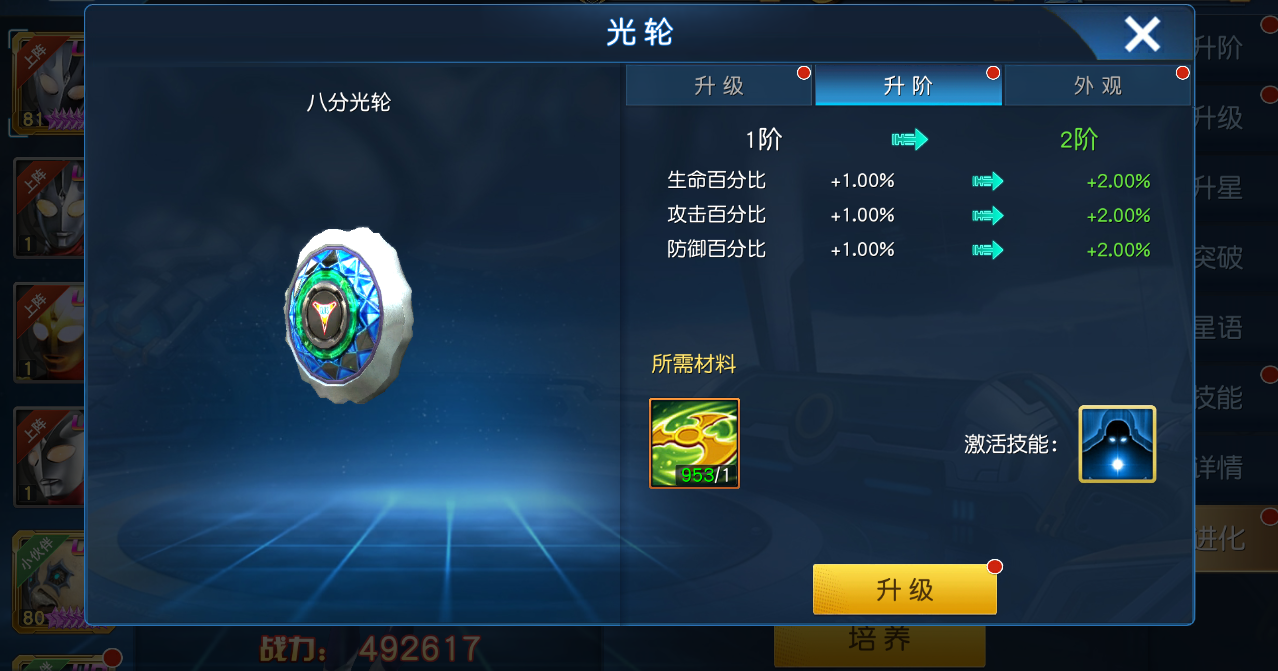The height and width of the screenshot is (671, 1278).
Task: Select the third orange hero portrait
Action: [48, 332]
